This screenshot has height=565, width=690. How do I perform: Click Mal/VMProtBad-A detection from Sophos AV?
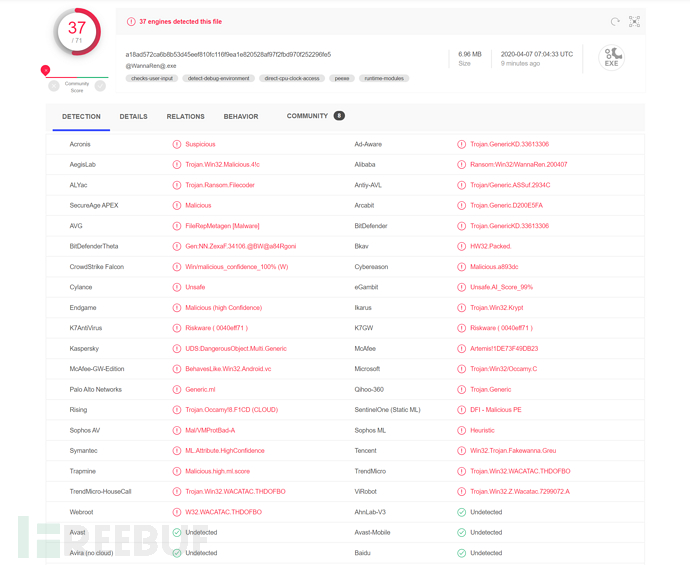click(210, 430)
